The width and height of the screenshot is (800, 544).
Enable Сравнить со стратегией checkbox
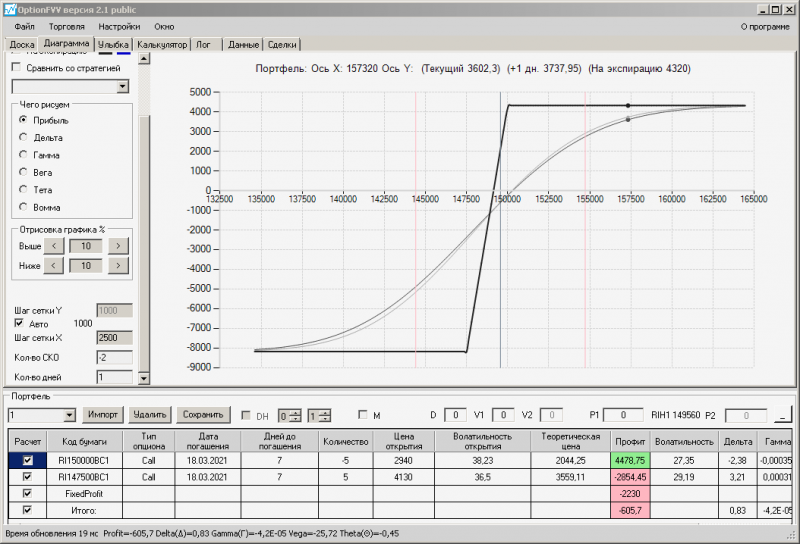pyautogui.click(x=16, y=68)
